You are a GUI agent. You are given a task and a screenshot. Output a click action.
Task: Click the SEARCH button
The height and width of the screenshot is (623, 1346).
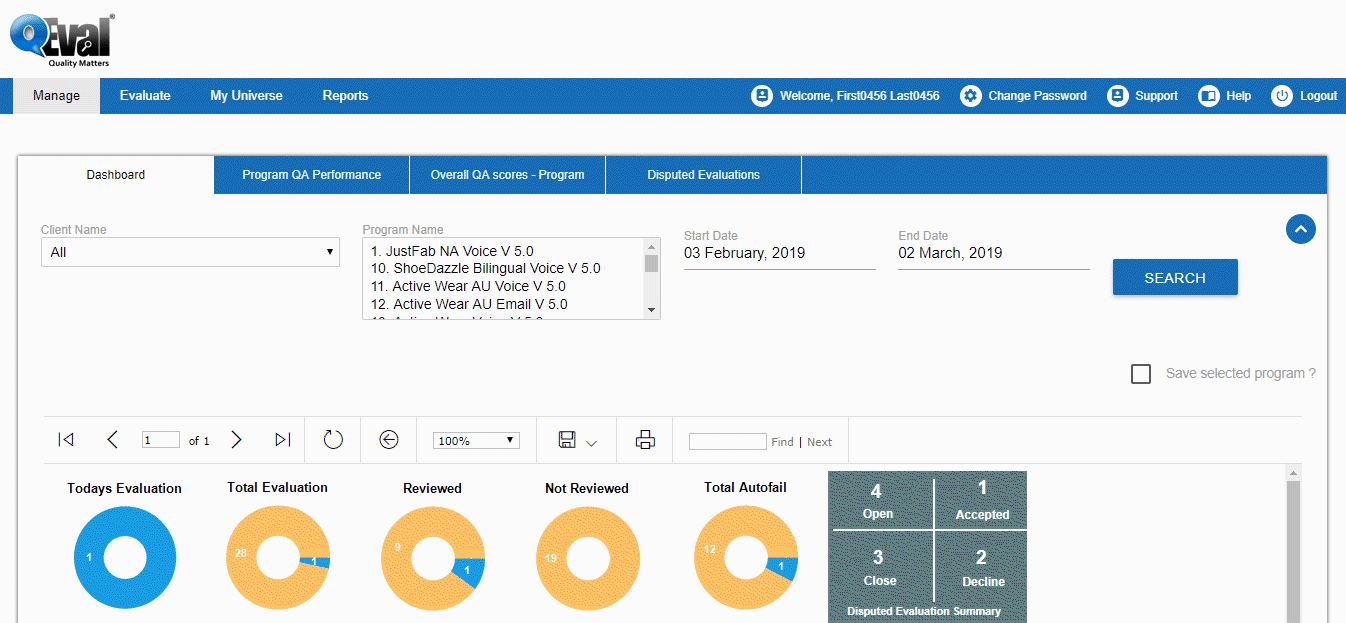[1174, 278]
